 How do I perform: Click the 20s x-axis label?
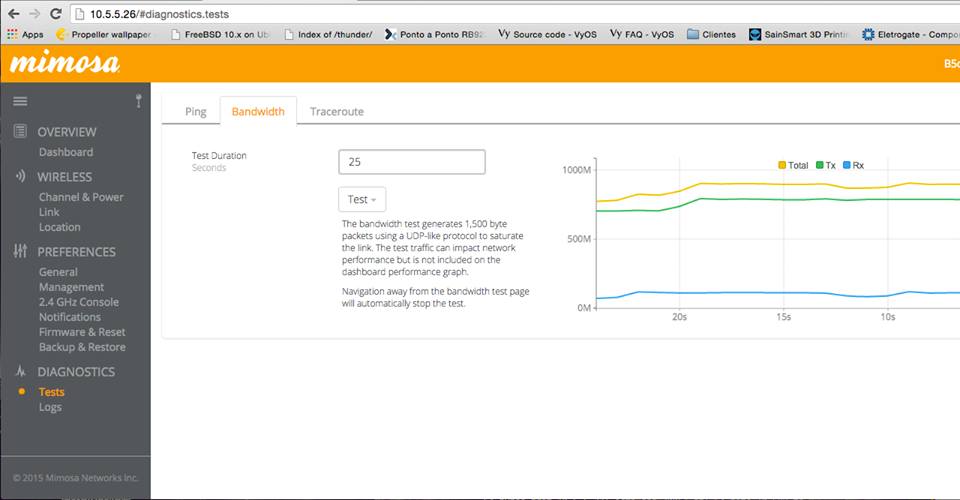(680, 317)
